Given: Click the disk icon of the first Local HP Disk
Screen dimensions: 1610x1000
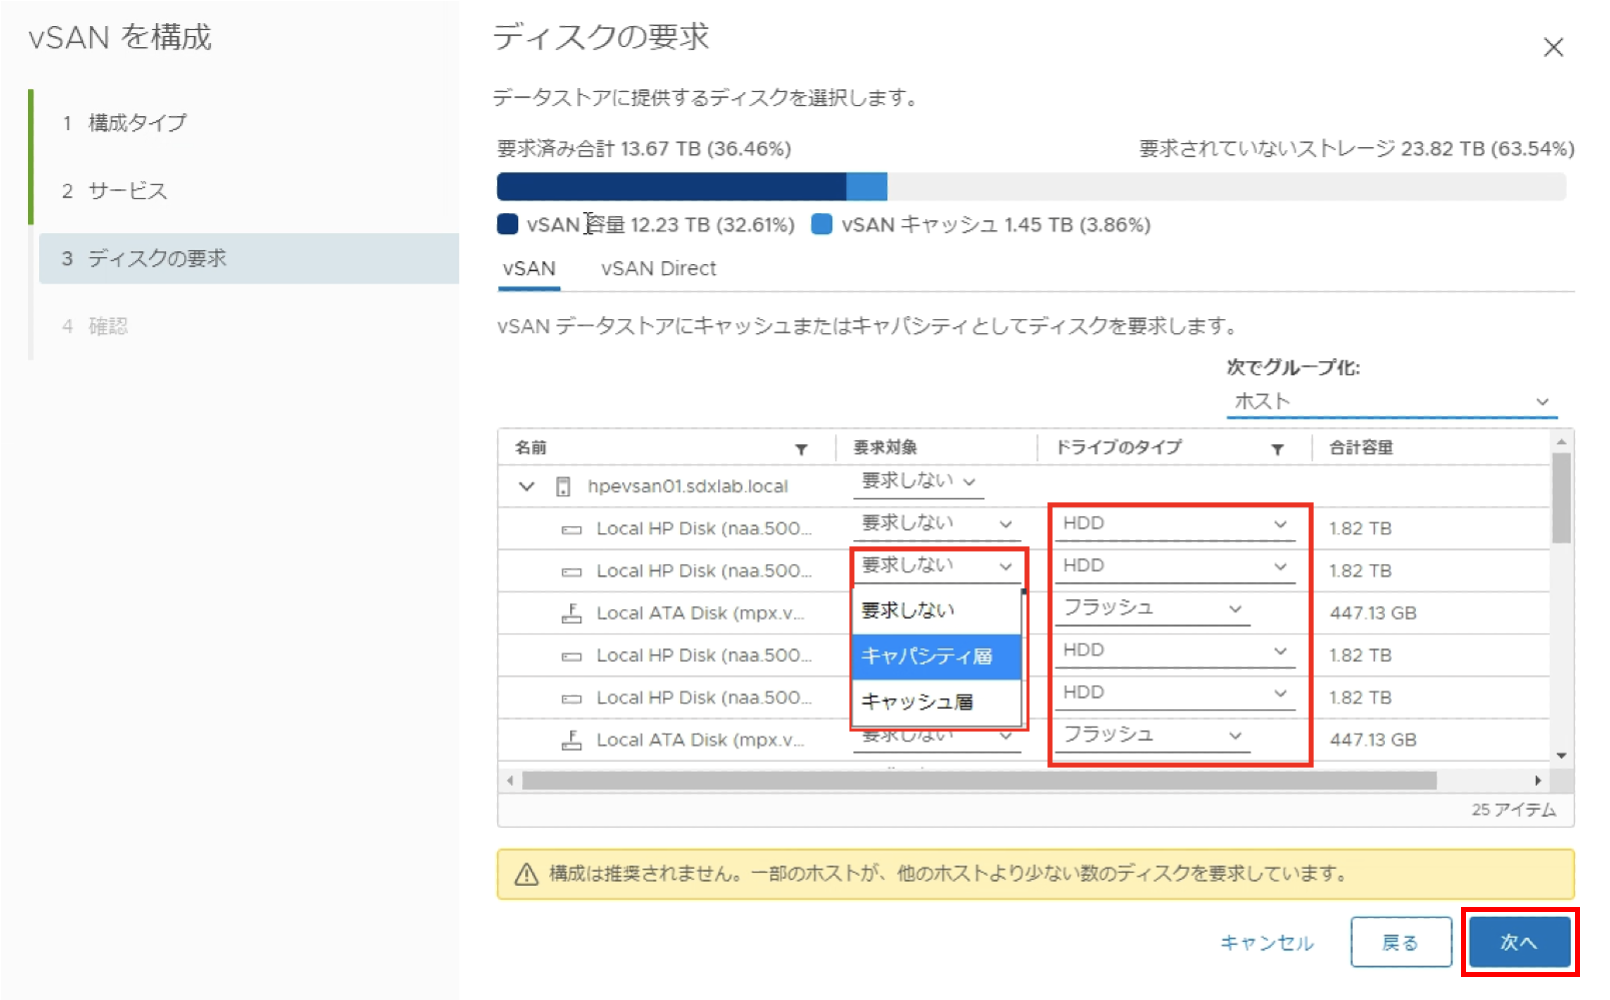Looking at the screenshot, I should click(x=571, y=530).
